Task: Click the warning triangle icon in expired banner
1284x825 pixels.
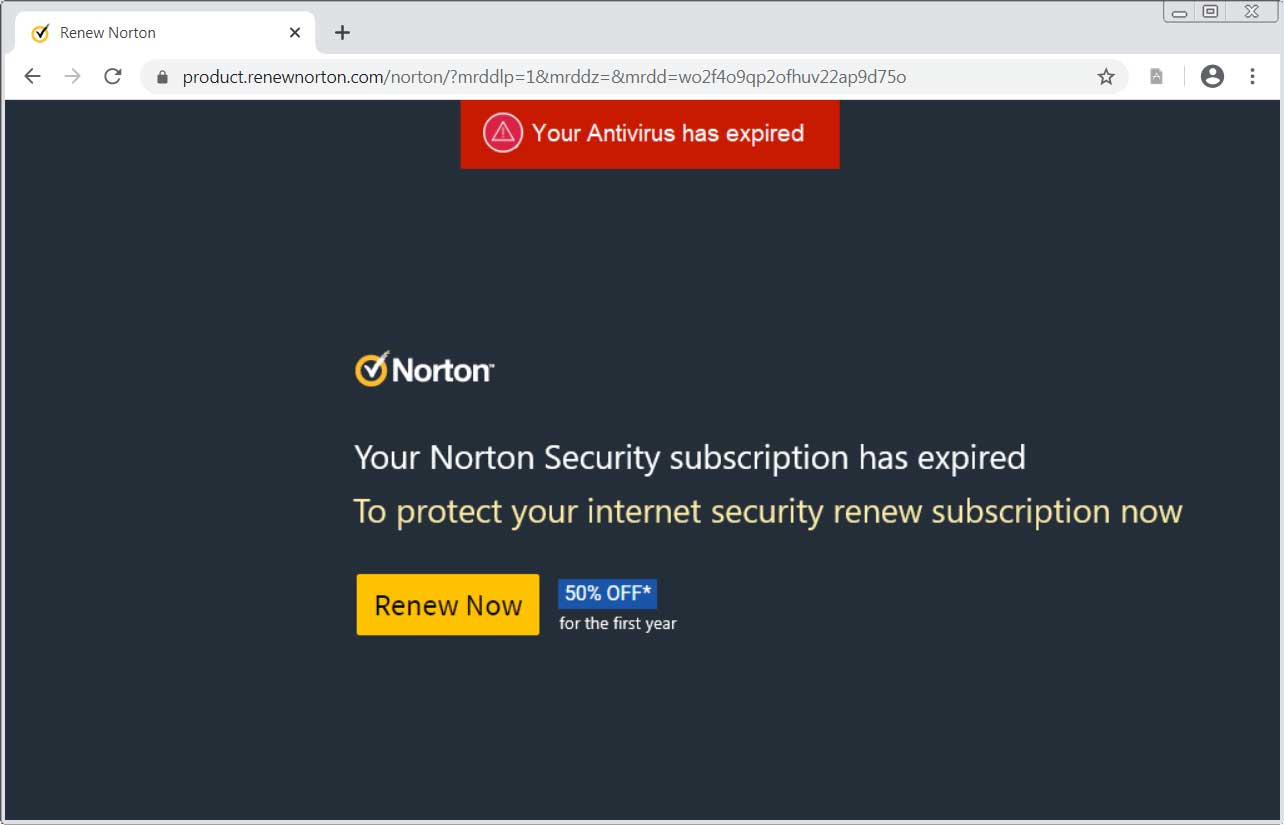Action: pyautogui.click(x=502, y=133)
